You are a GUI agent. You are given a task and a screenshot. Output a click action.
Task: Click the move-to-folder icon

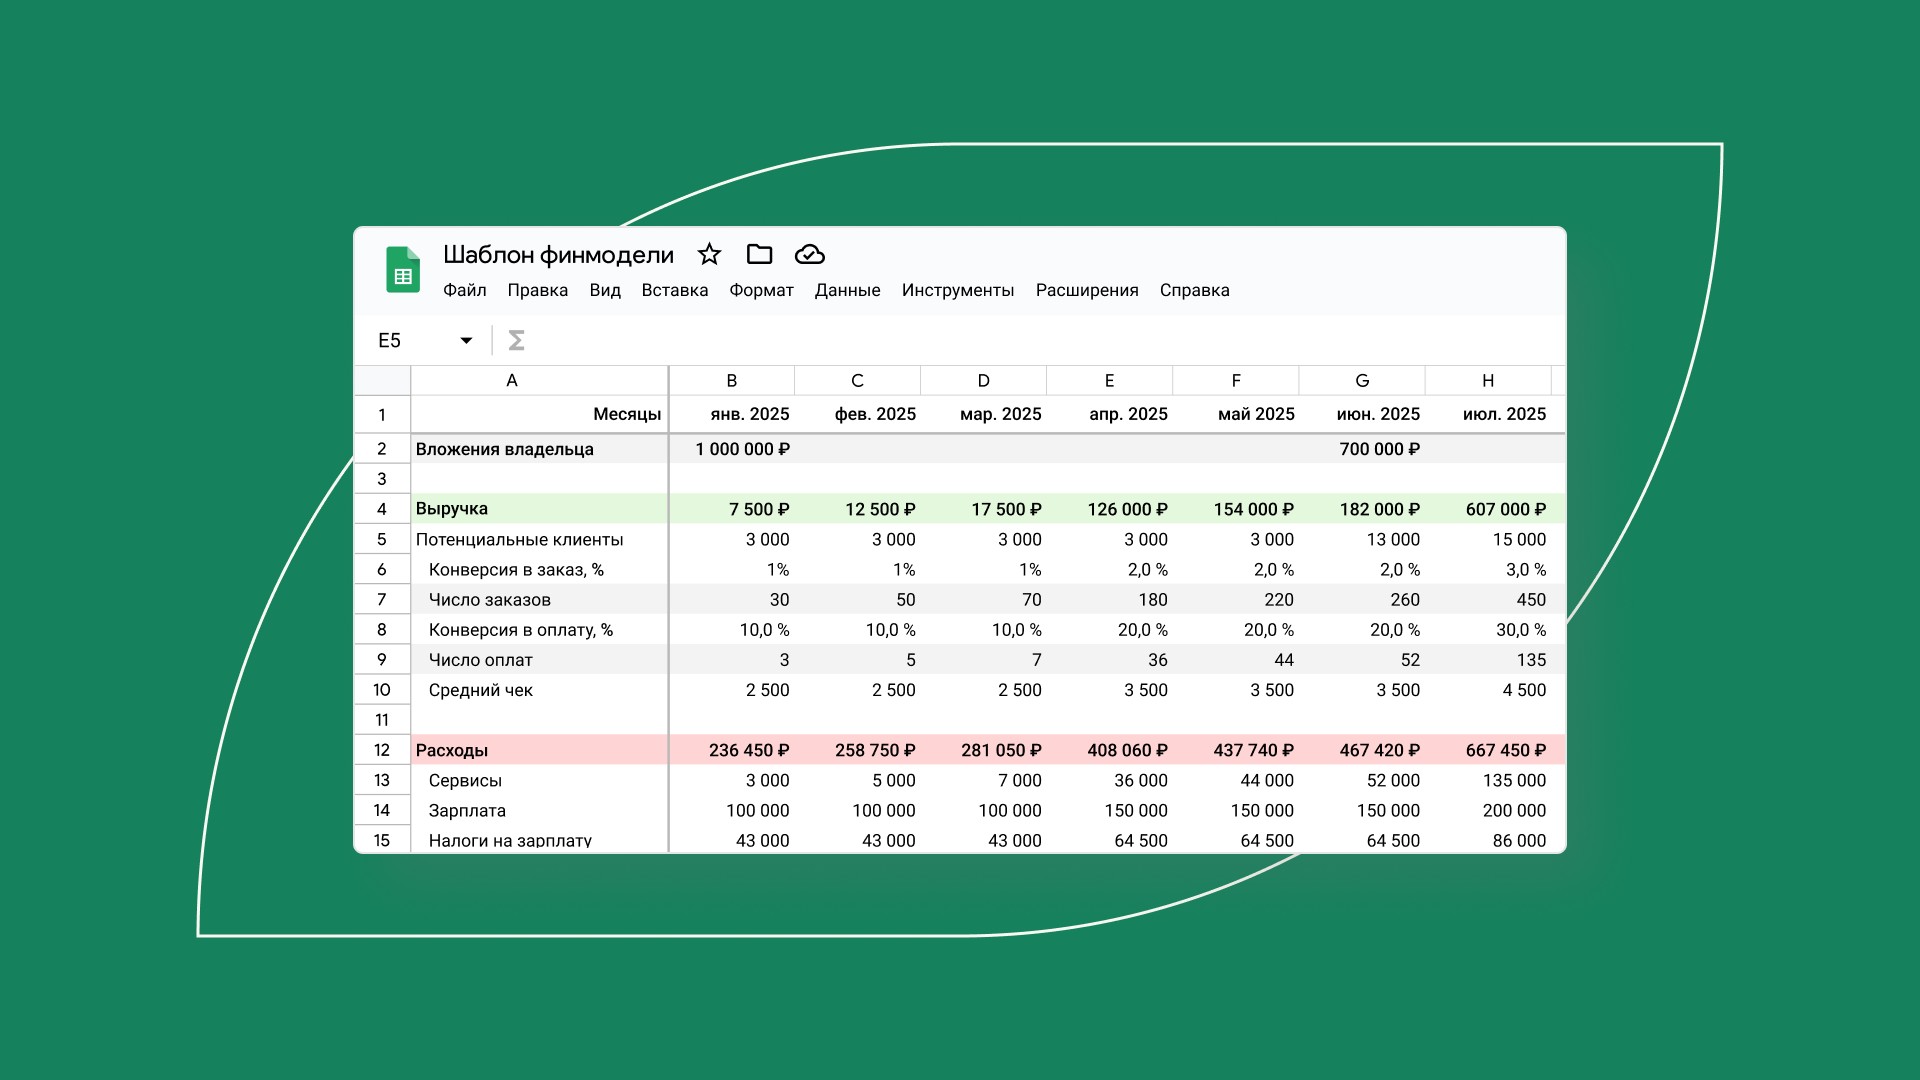(759, 254)
